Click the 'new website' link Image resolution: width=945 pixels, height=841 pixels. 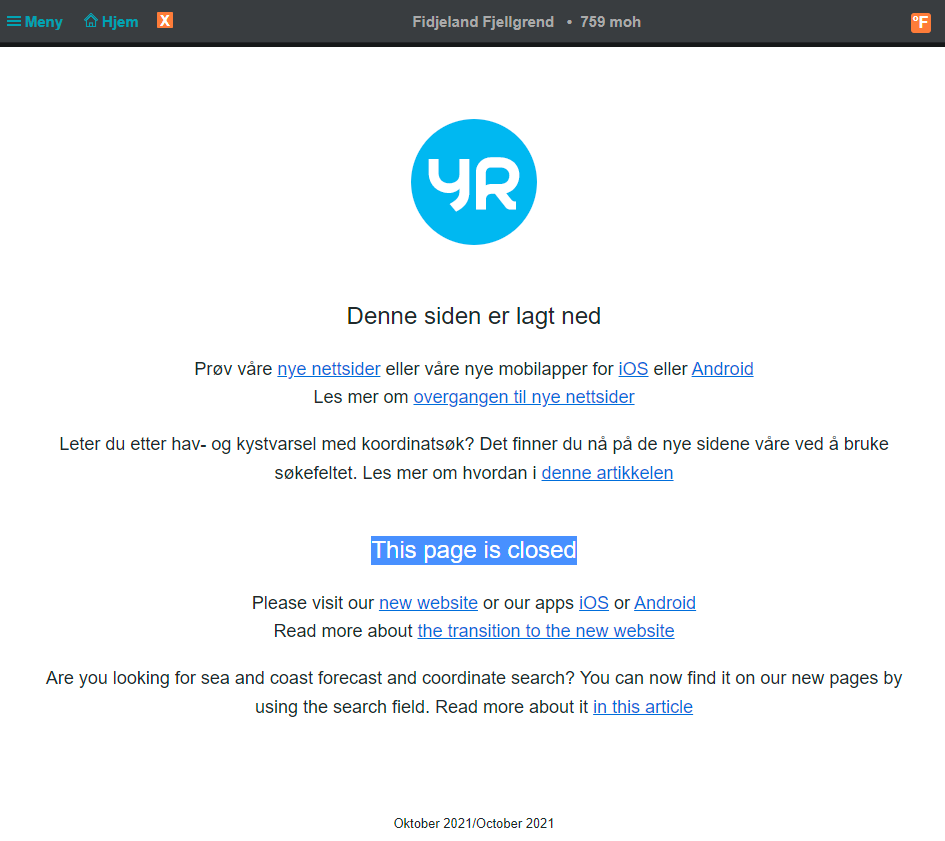coord(428,603)
